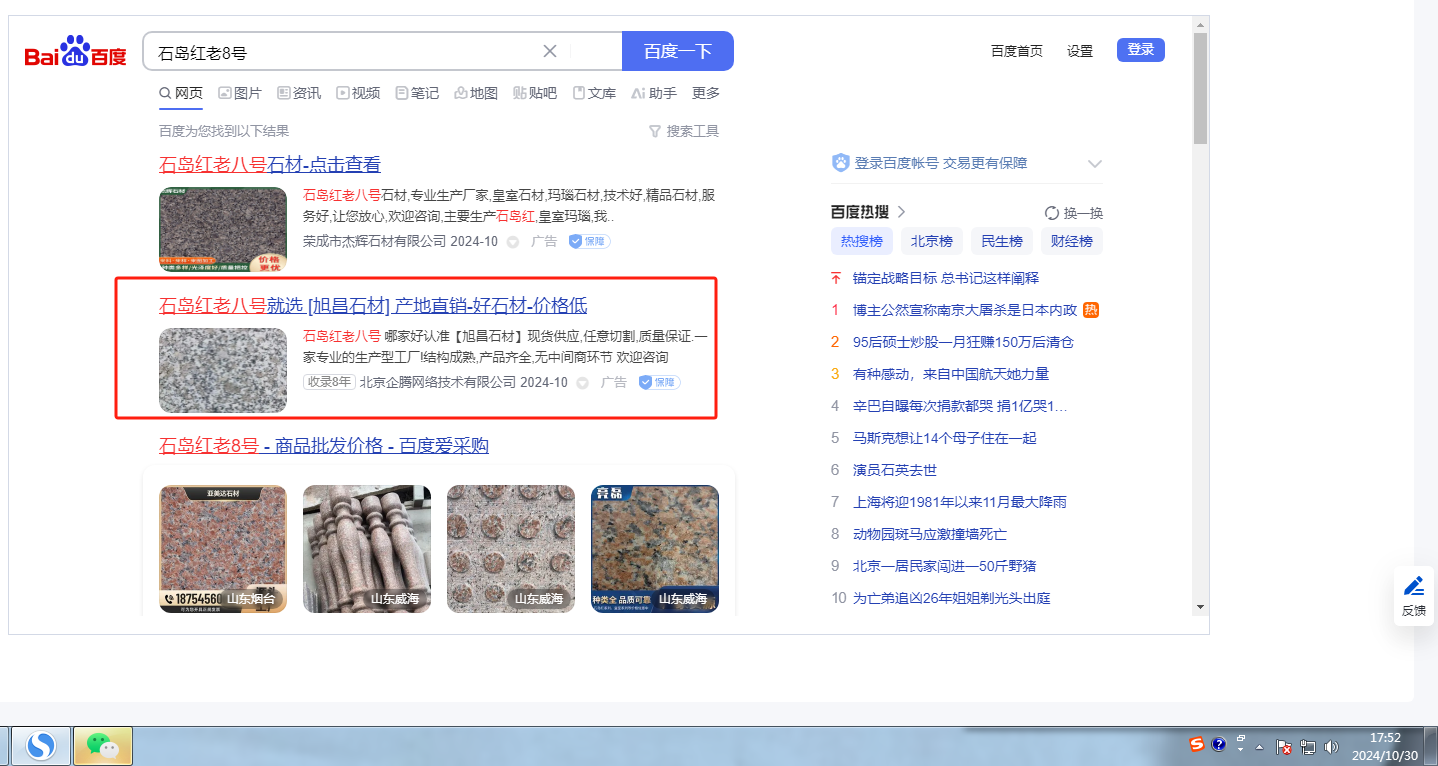Open hot search 为亡弟追凶26年姐姐剃光头出庭
Image resolution: width=1438 pixels, height=766 pixels.
click(x=951, y=598)
